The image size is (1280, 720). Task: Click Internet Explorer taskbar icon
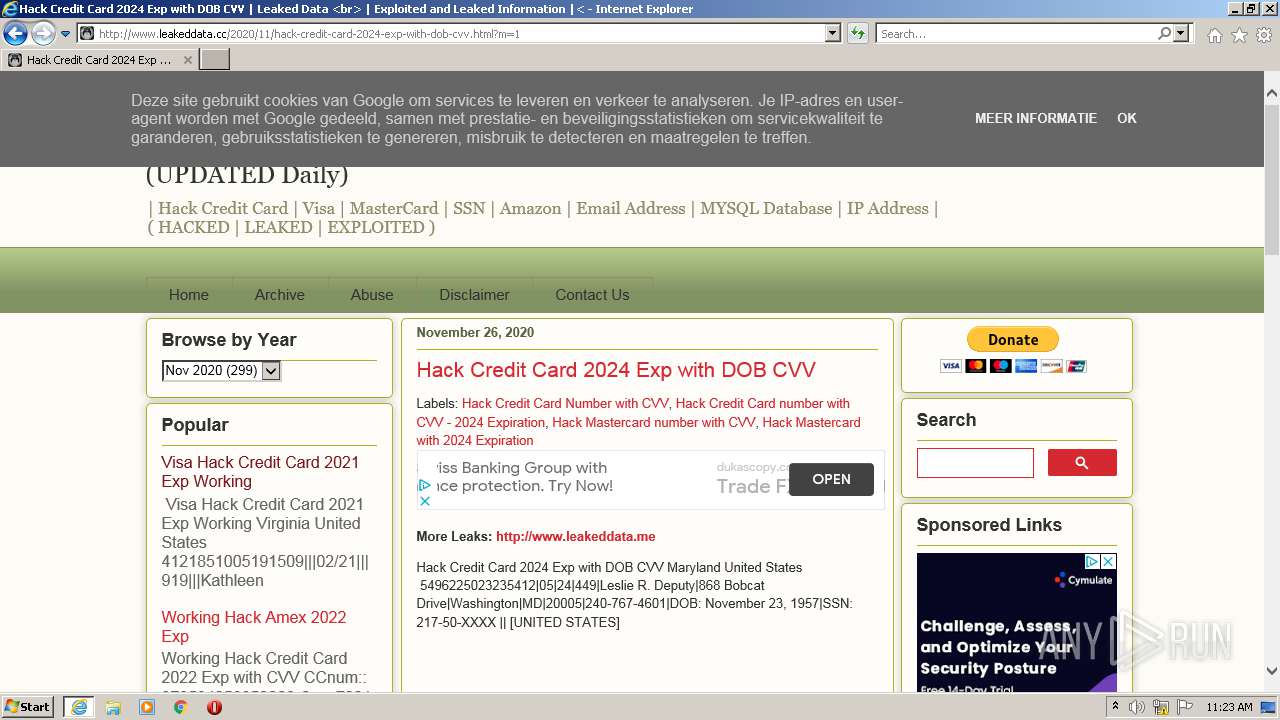click(79, 707)
